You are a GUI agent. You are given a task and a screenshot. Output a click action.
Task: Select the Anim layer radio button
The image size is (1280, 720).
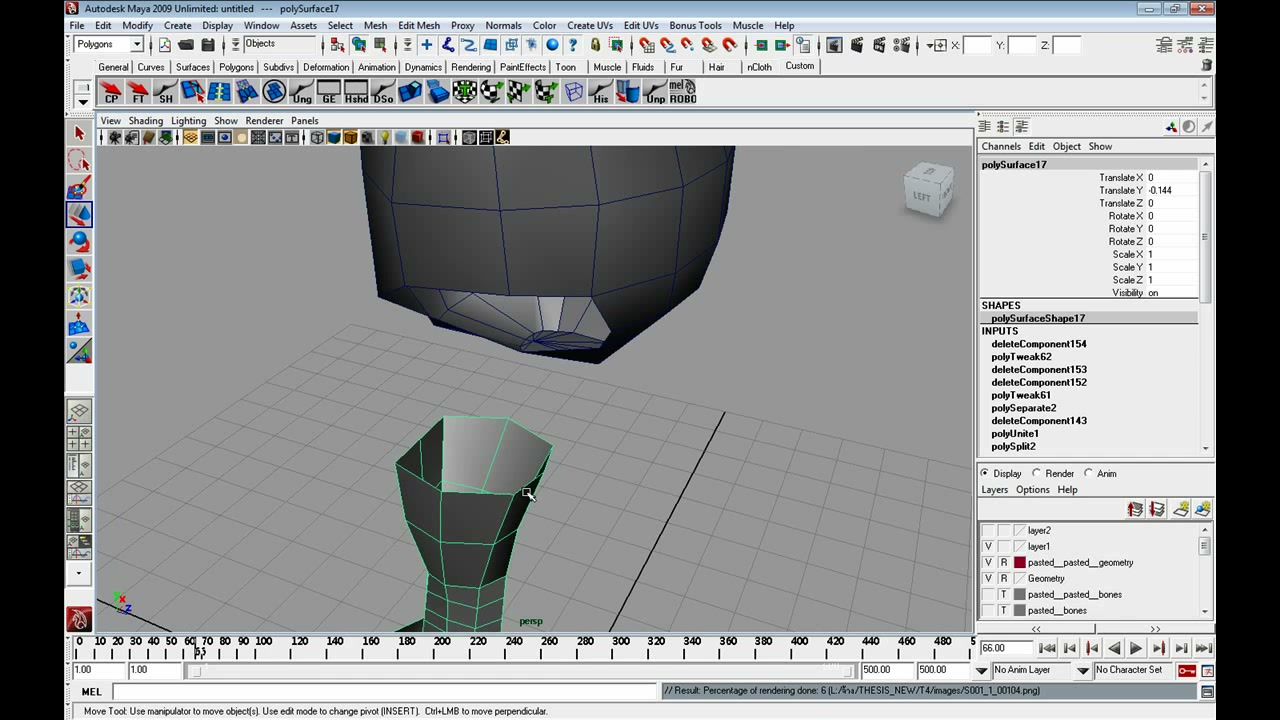(x=1088, y=473)
